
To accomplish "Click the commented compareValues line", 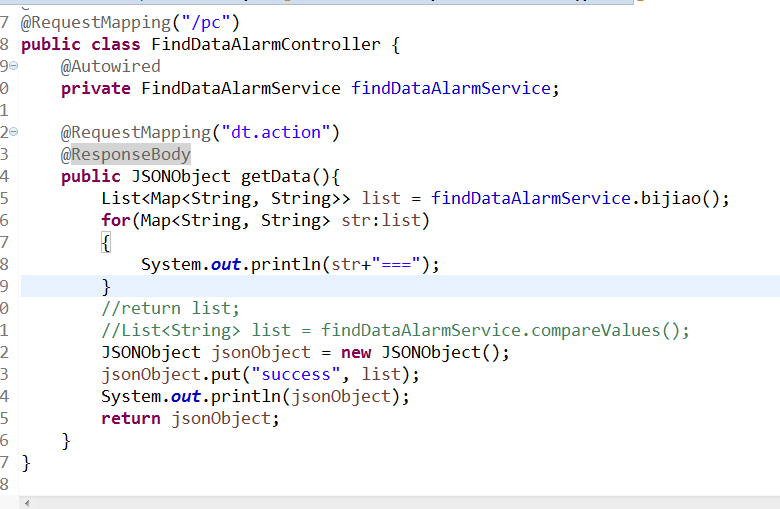I will 395,330.
